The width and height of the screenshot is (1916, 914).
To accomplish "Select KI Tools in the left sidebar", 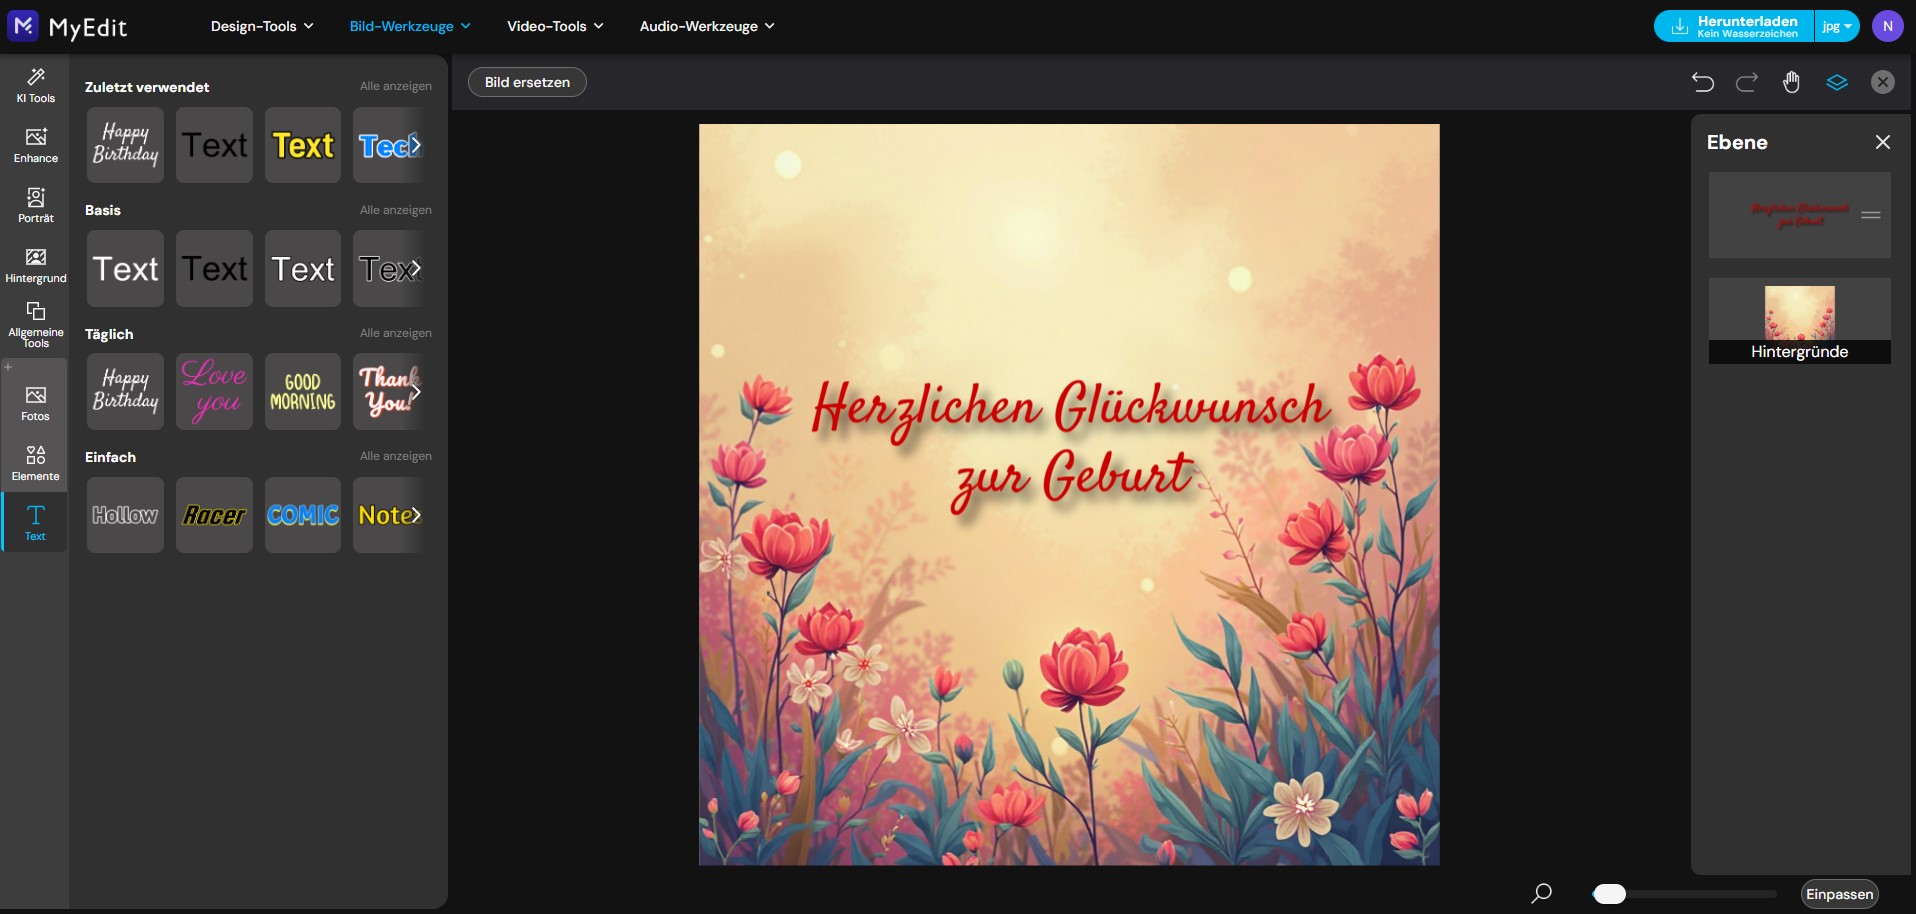I will click(35, 85).
